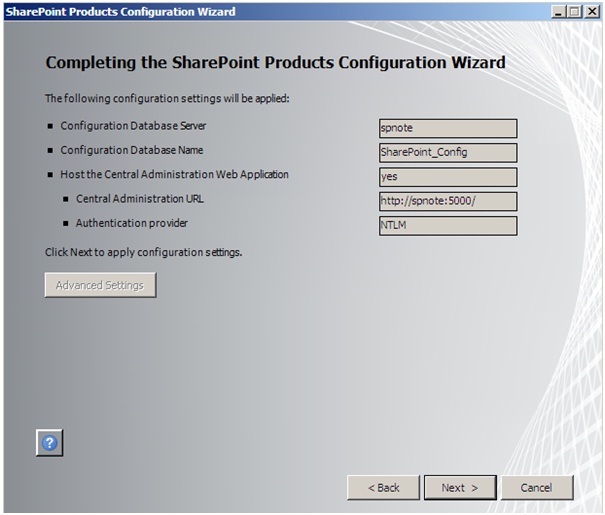The height and width of the screenshot is (515, 605).
Task: Go back with the Back button
Action: pyautogui.click(x=383, y=487)
